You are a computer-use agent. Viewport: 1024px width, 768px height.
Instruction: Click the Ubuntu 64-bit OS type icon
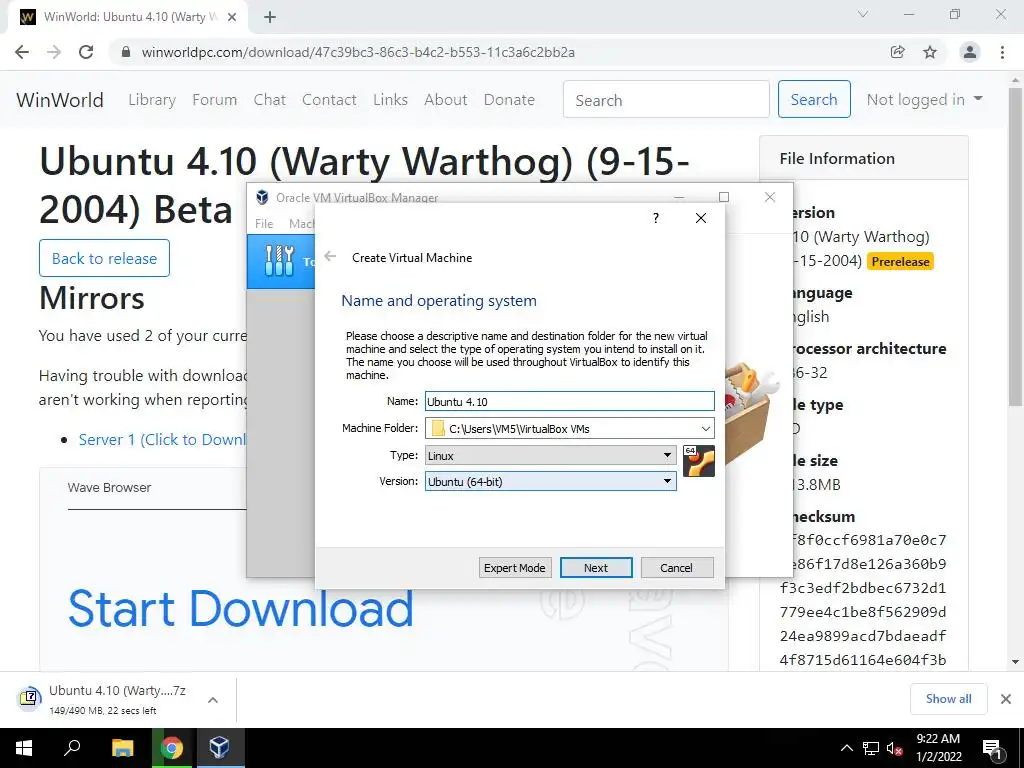pyautogui.click(x=698, y=461)
